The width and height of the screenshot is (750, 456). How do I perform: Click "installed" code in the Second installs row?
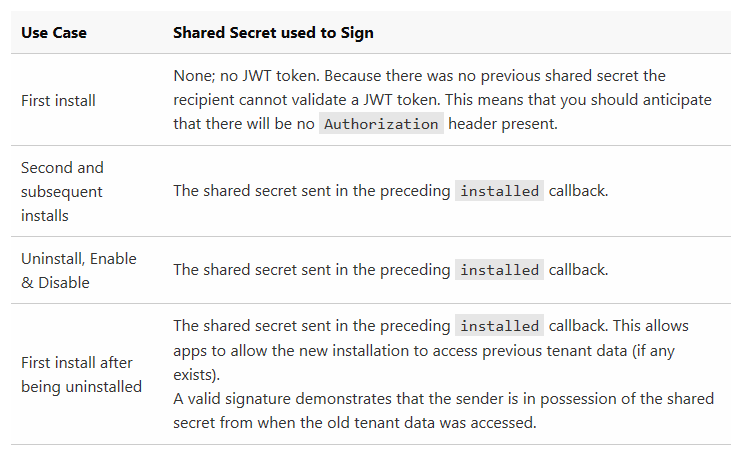[x=499, y=191]
